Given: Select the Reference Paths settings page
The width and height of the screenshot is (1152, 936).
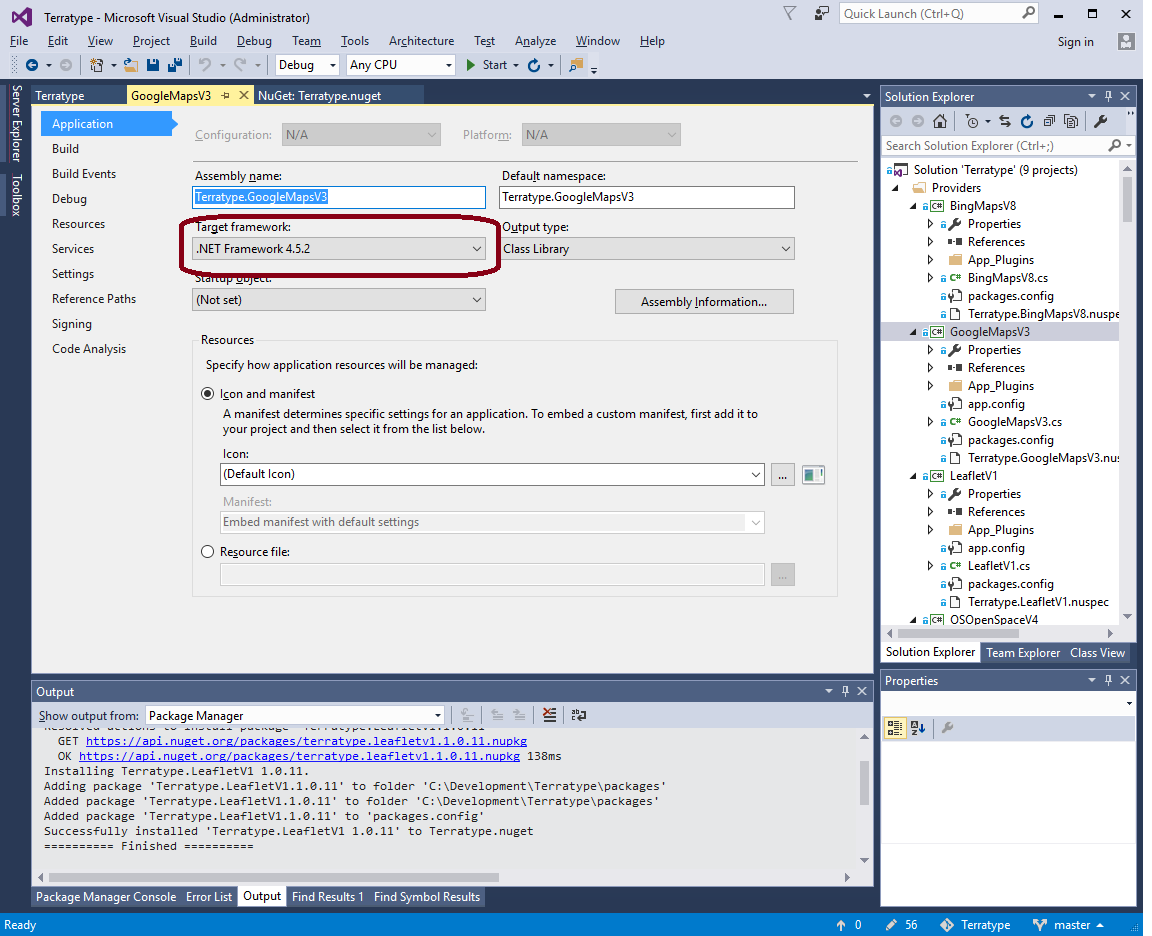Looking at the screenshot, I should point(94,299).
